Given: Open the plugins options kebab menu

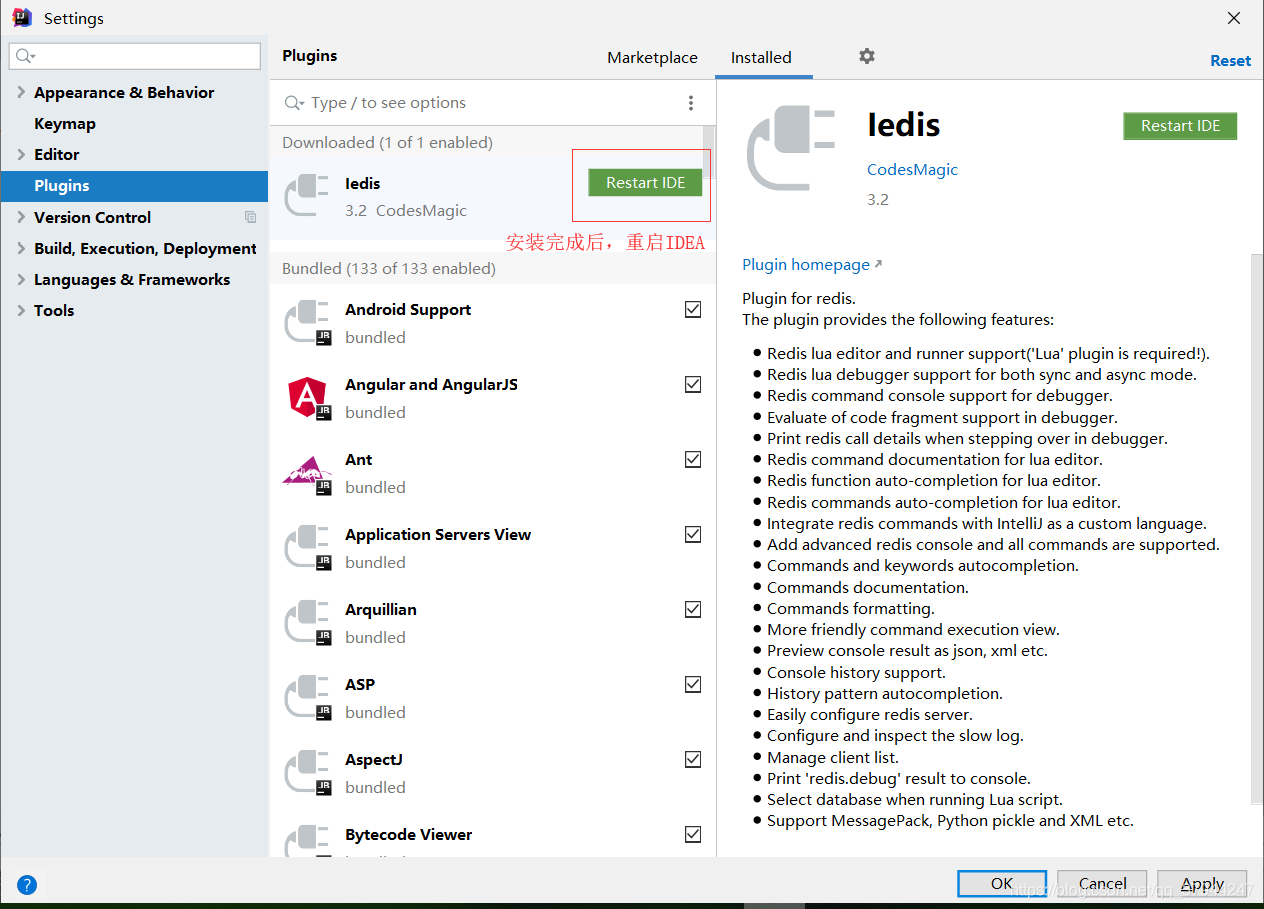Looking at the screenshot, I should pos(690,102).
